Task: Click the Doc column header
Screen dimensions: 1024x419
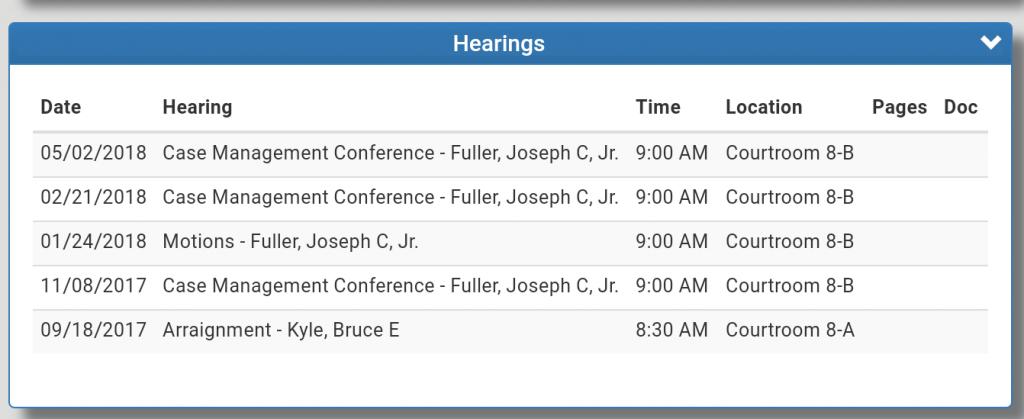Action: click(x=960, y=107)
